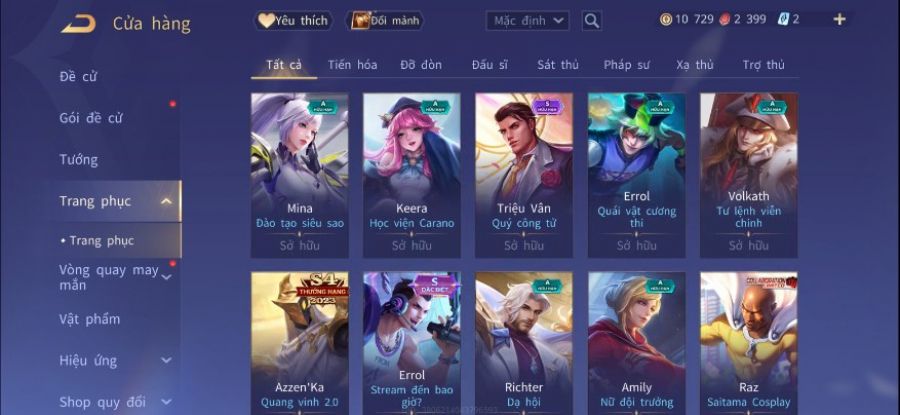Expand the Hiệu ứng sidebar section
900x415 pixels.
(166, 360)
